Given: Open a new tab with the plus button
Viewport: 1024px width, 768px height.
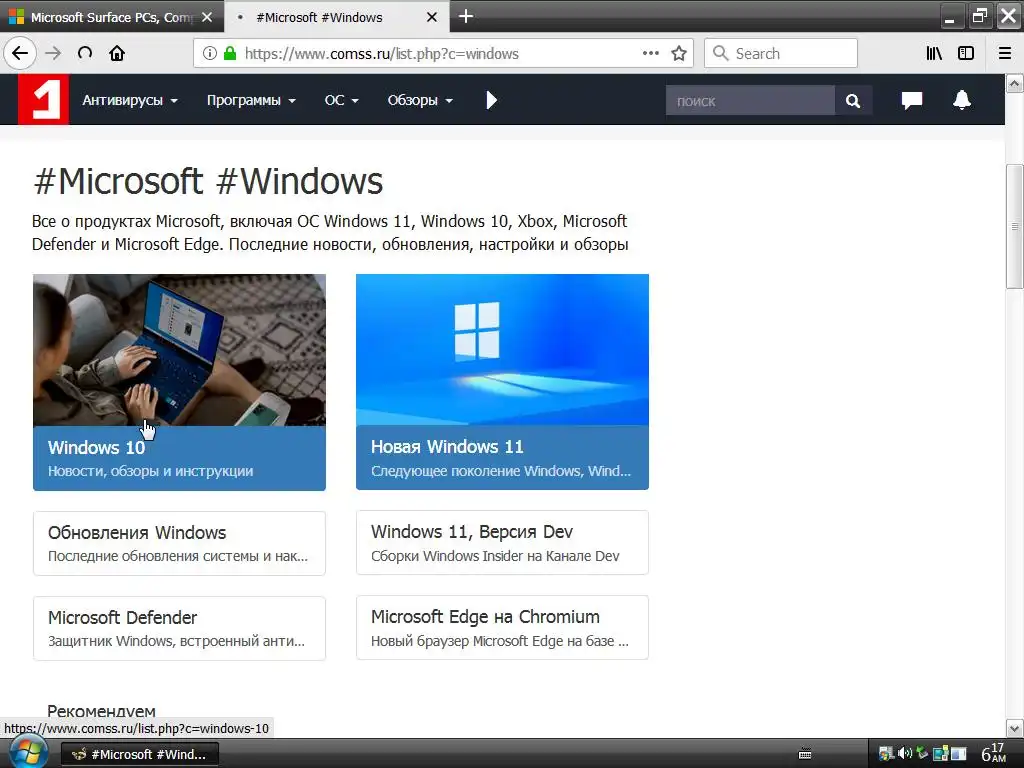Looking at the screenshot, I should point(466,16).
